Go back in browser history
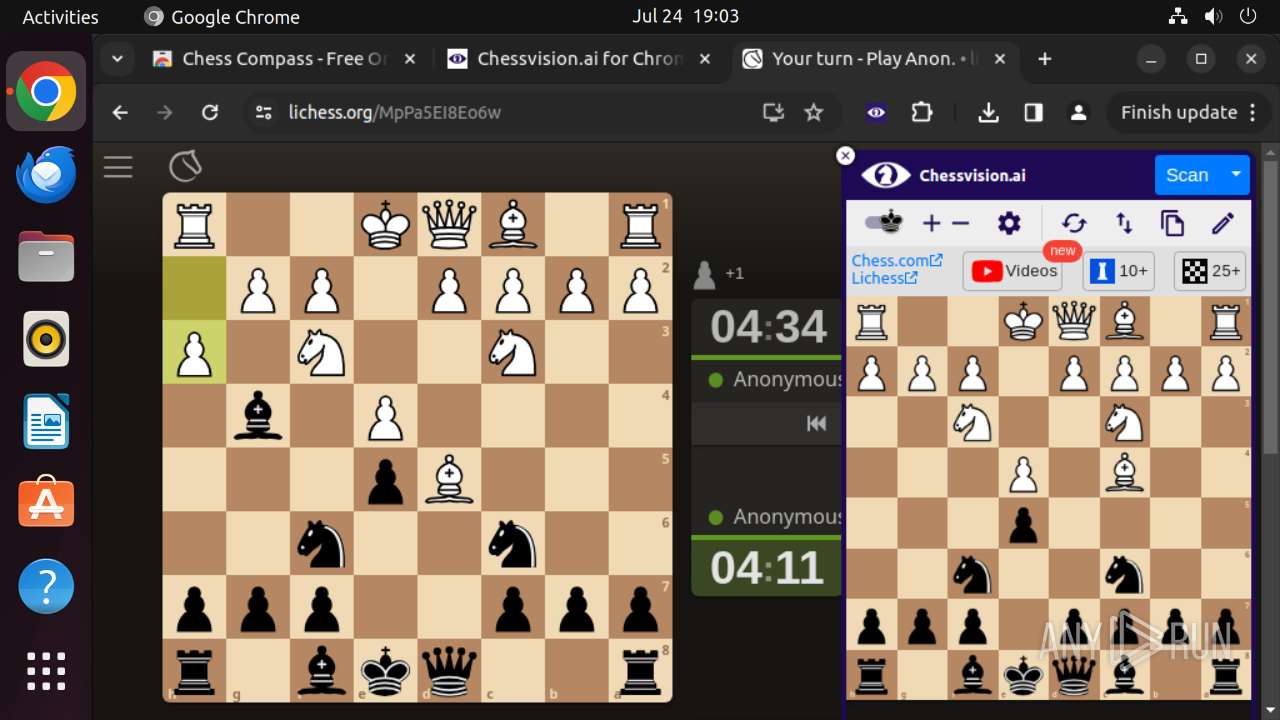1280x720 pixels. click(120, 113)
